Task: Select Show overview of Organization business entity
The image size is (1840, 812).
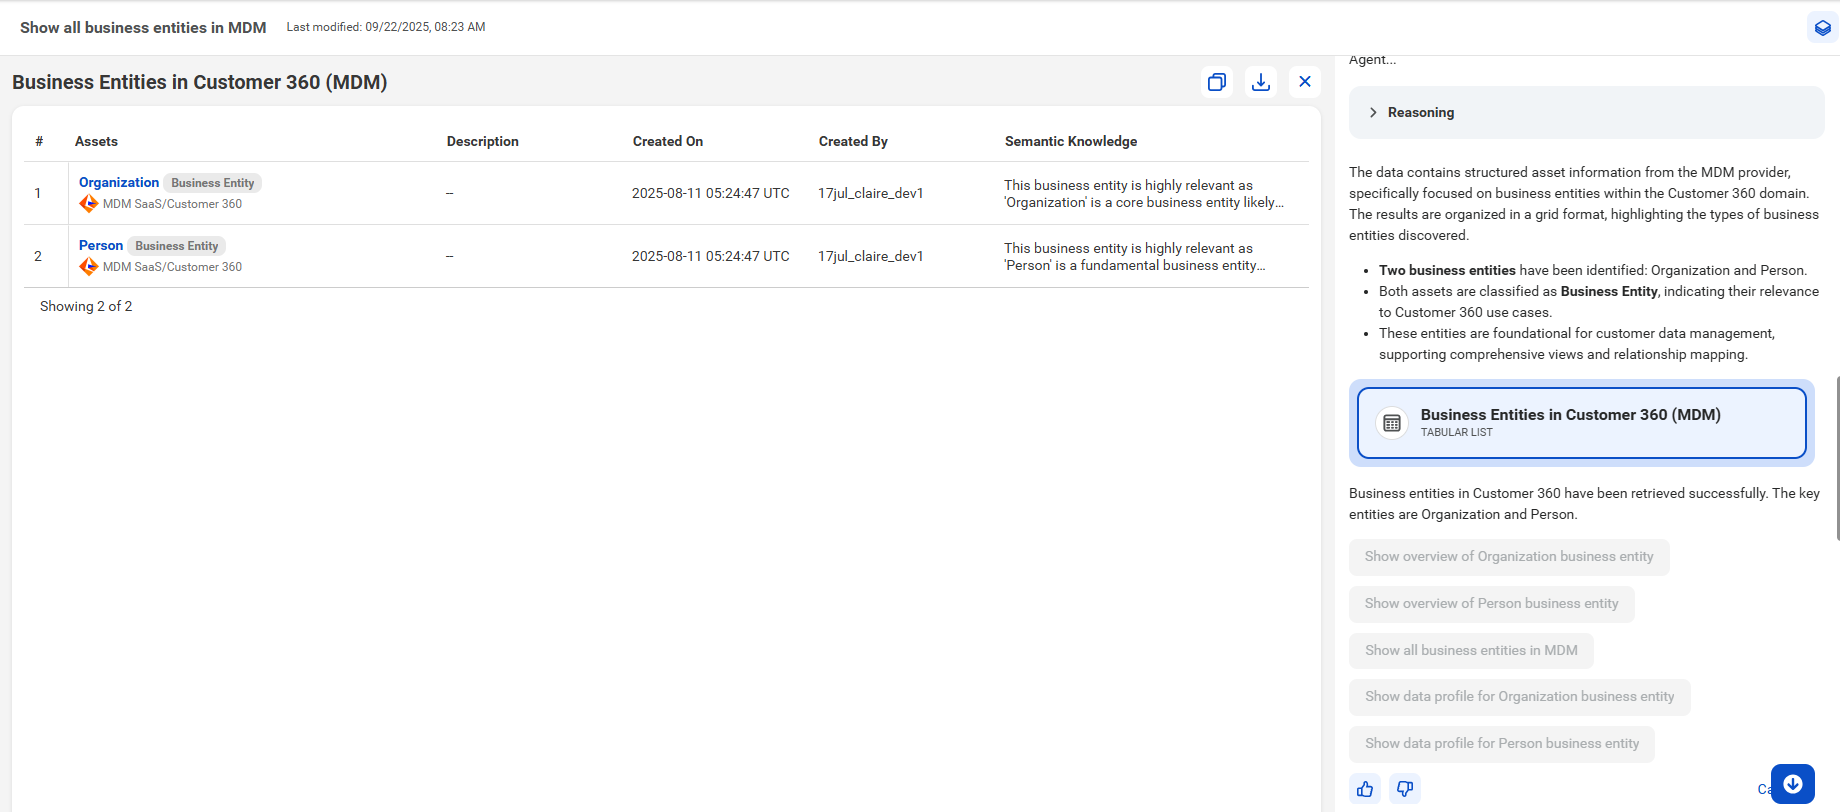Action: [x=1509, y=557]
